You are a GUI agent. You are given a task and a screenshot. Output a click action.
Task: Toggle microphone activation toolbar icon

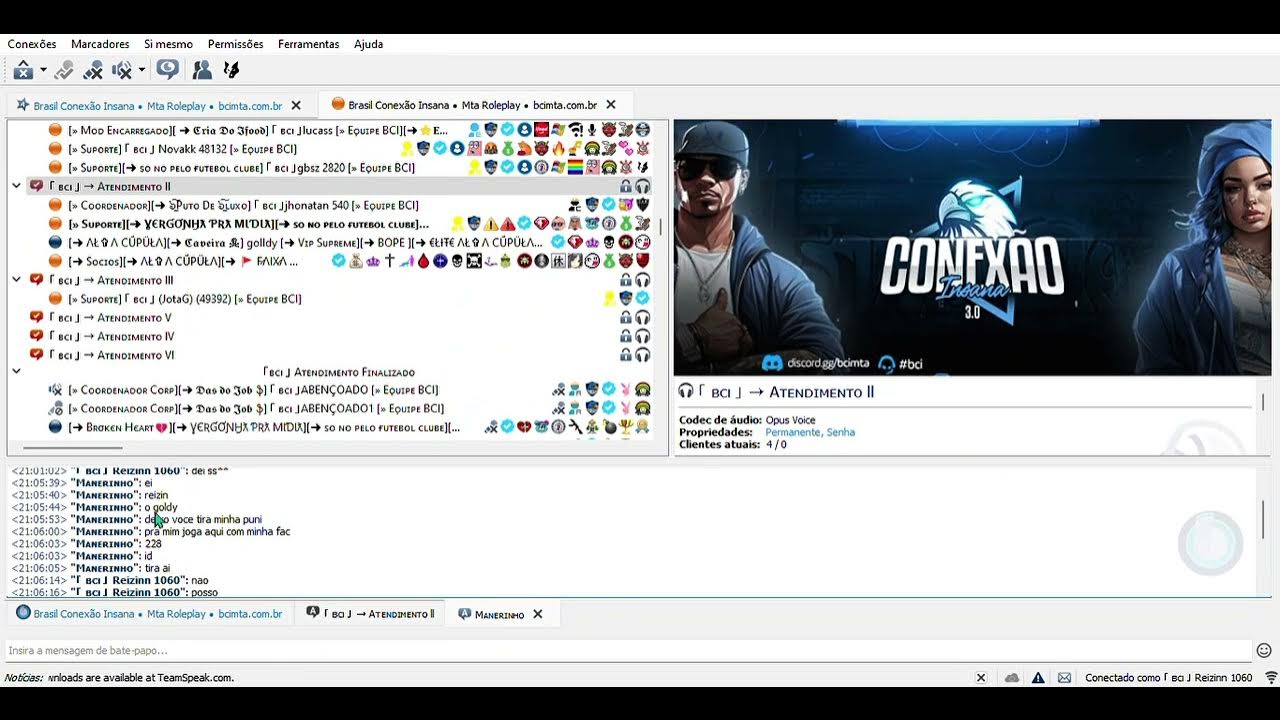[x=64, y=70]
